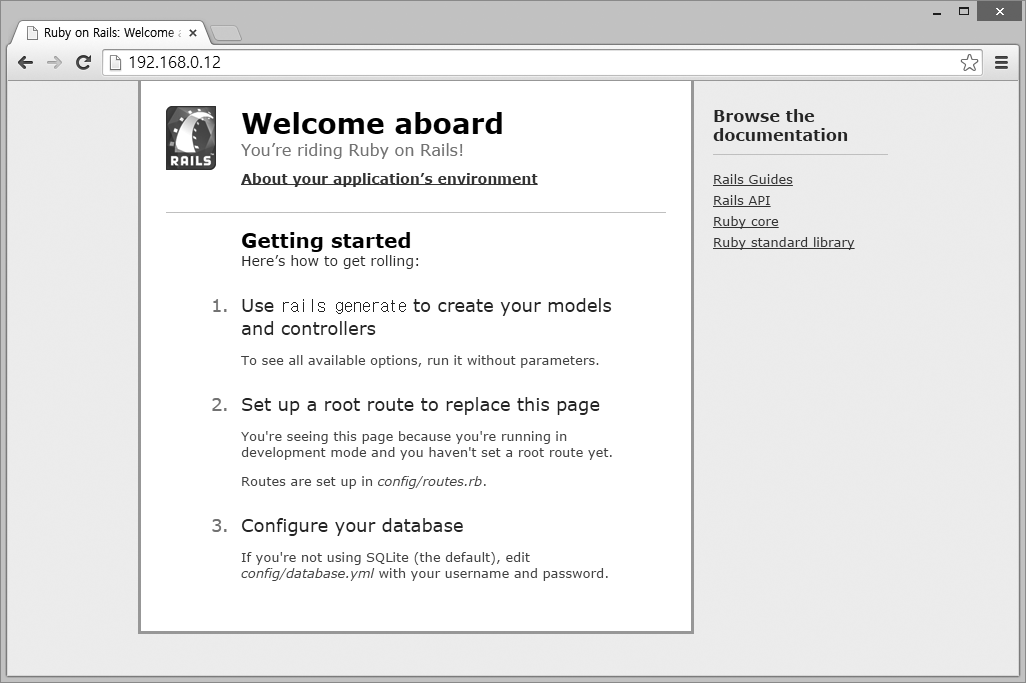
Task: Open the Rails Guides link
Action: [752, 180]
